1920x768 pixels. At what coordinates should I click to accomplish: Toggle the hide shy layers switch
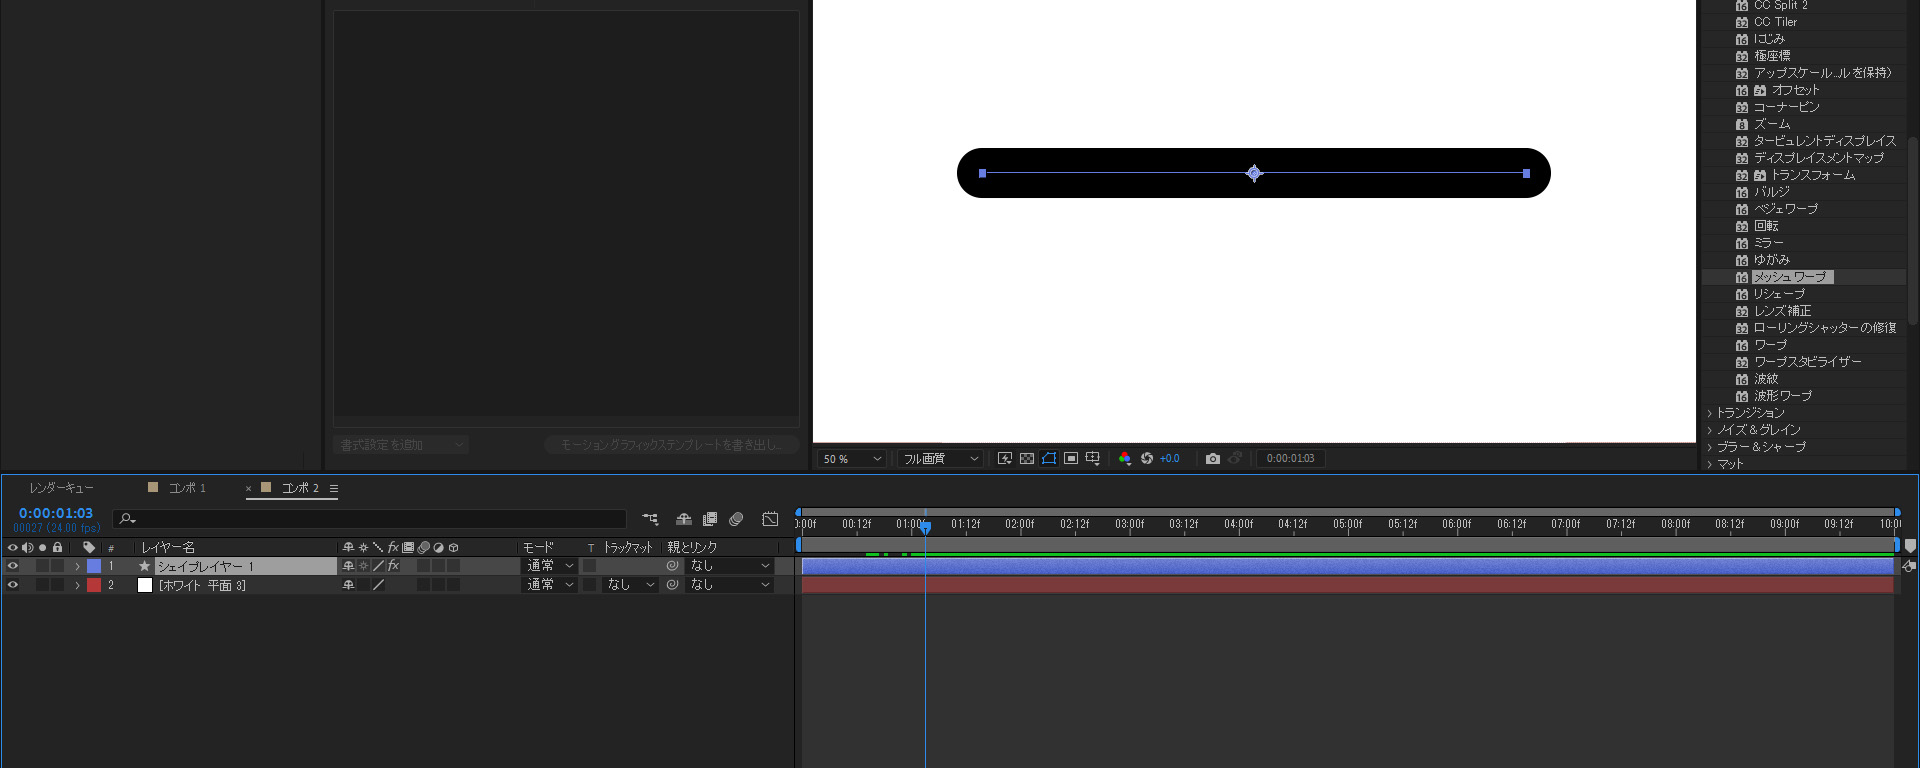pyautogui.click(x=684, y=519)
